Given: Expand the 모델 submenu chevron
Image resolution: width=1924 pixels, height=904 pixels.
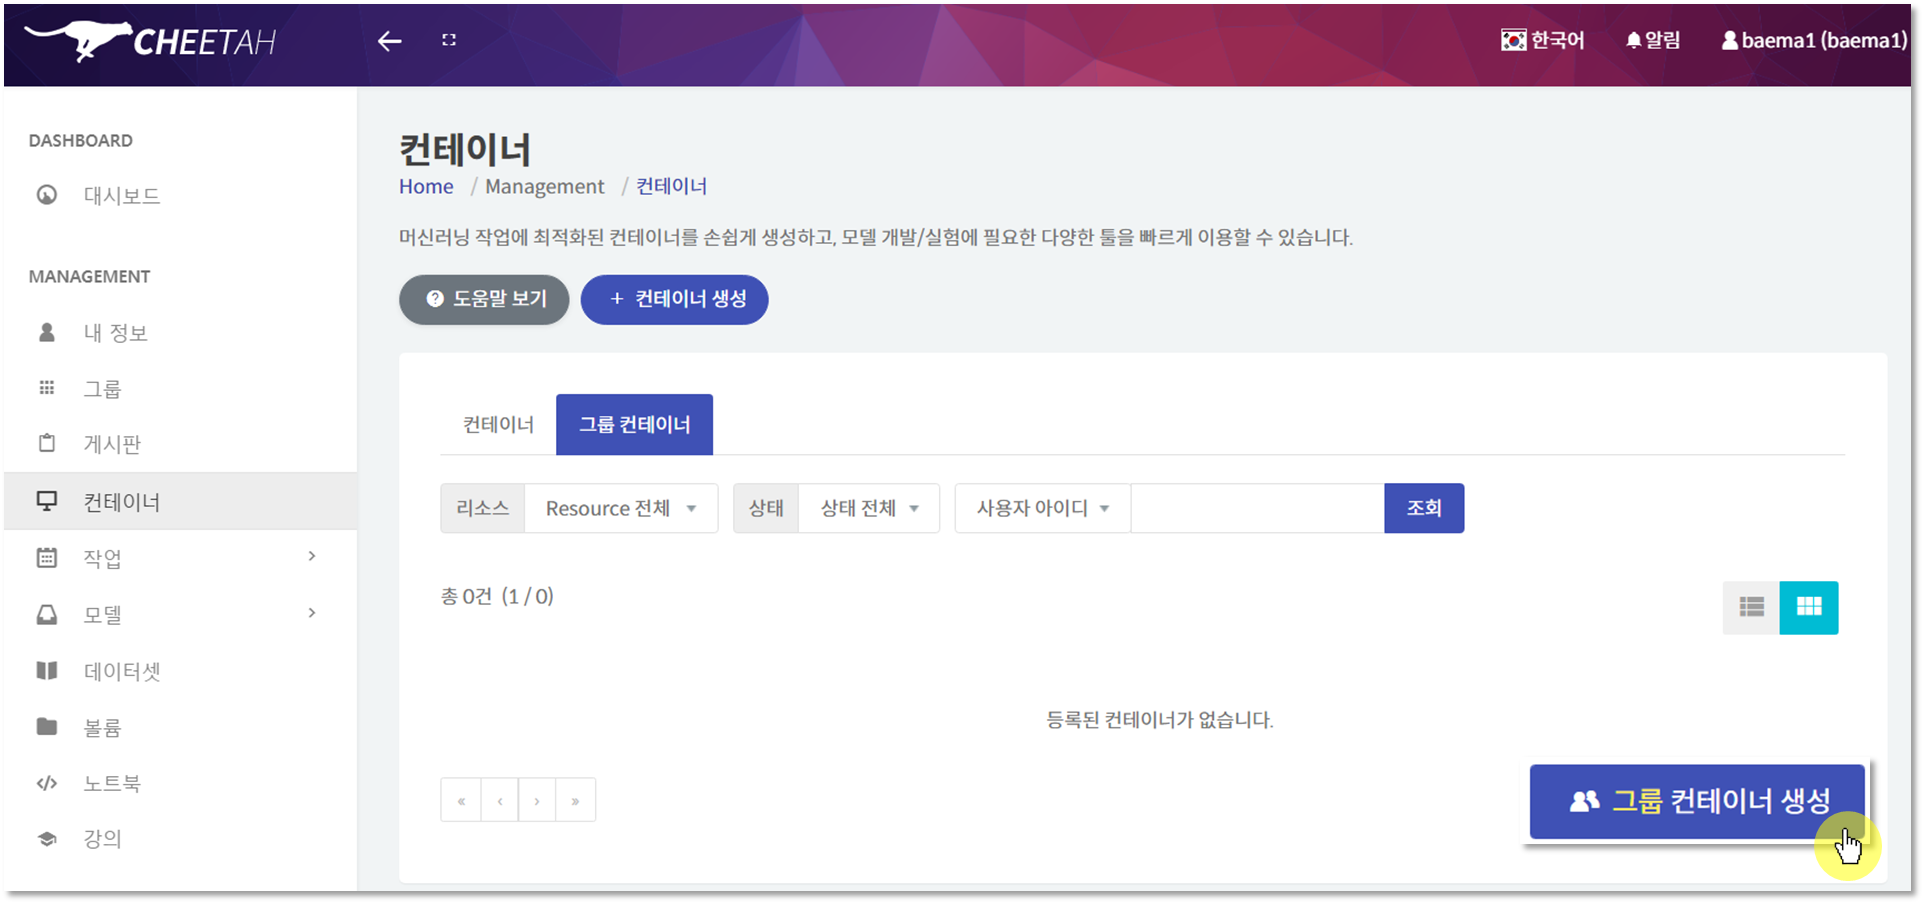Looking at the screenshot, I should [312, 613].
